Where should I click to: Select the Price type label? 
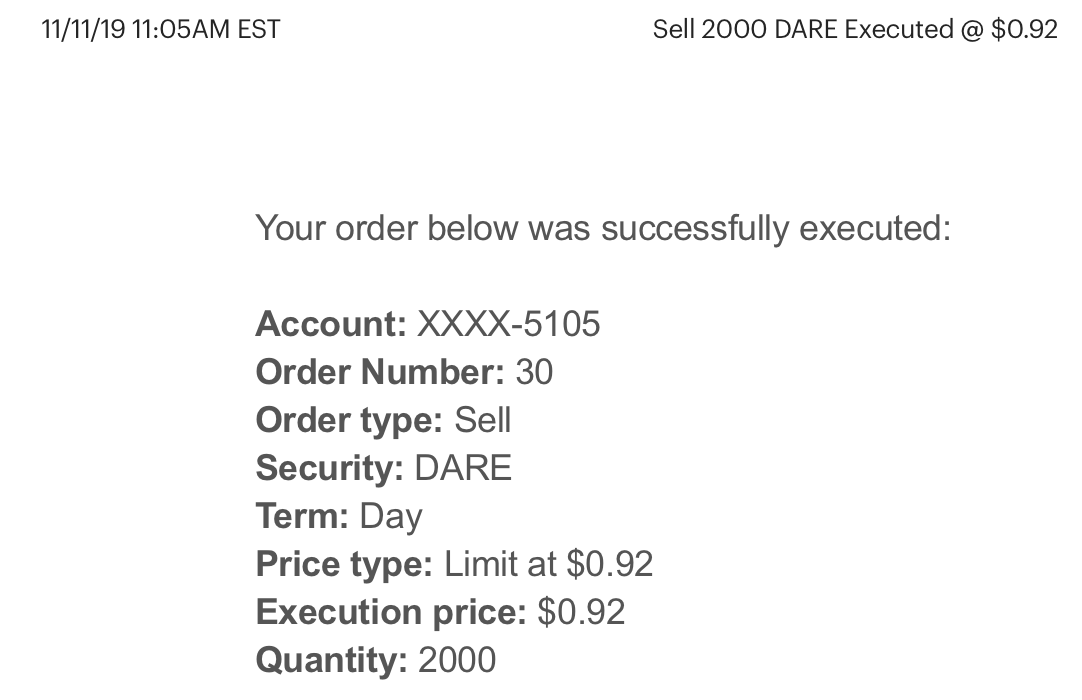[344, 564]
